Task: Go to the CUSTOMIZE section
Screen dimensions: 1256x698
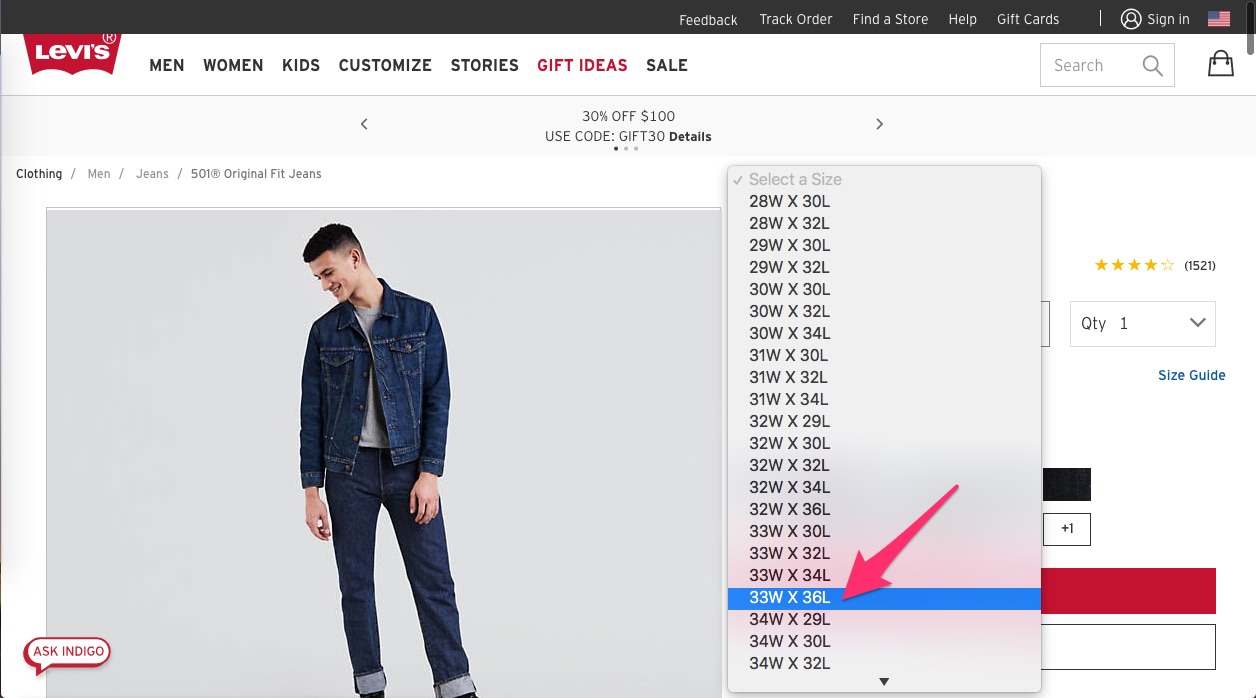Action: [x=385, y=66]
